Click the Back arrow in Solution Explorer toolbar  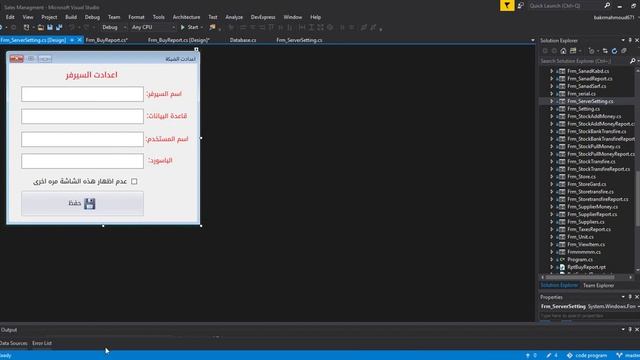click(x=545, y=51)
